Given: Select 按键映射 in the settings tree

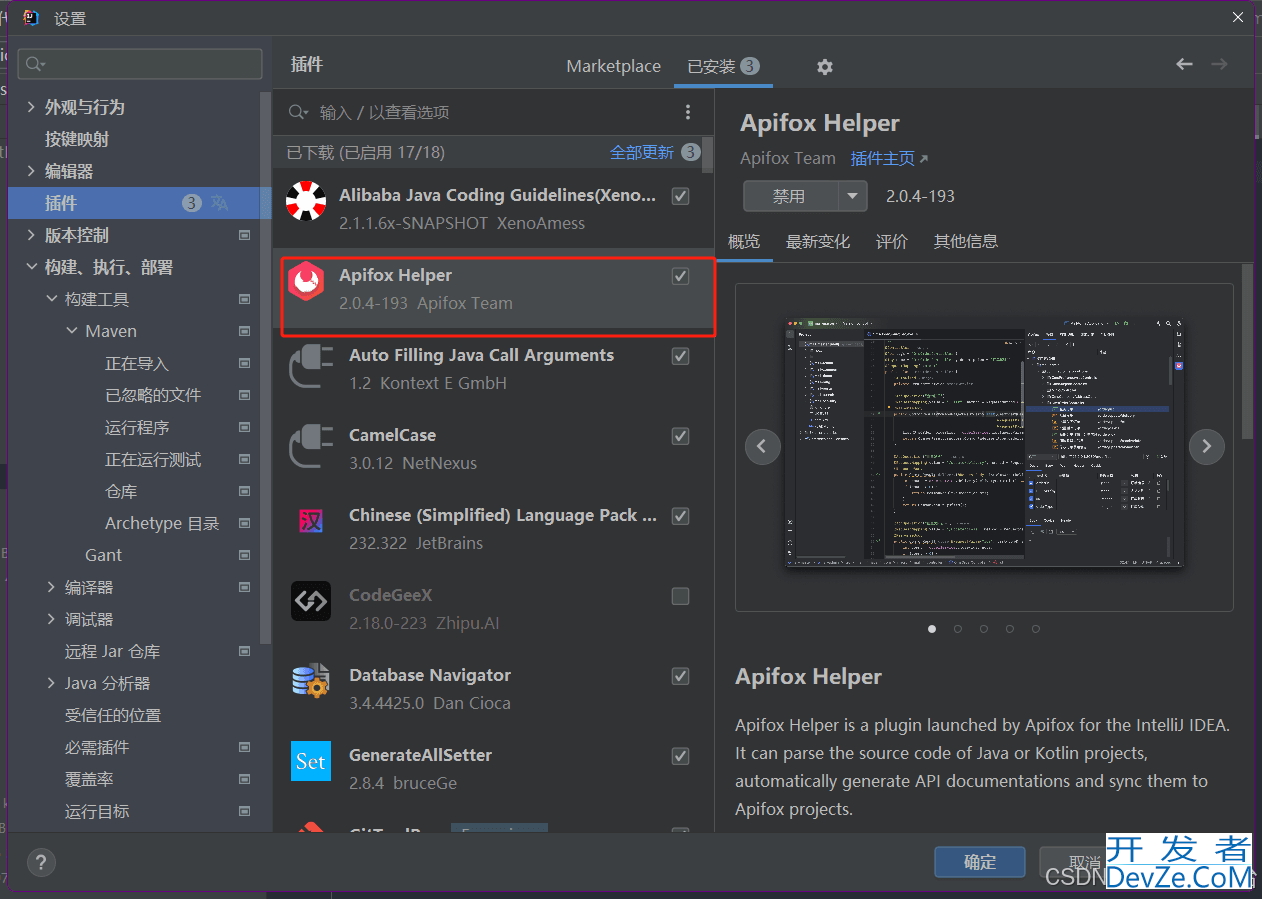Looking at the screenshot, I should click(x=77, y=139).
